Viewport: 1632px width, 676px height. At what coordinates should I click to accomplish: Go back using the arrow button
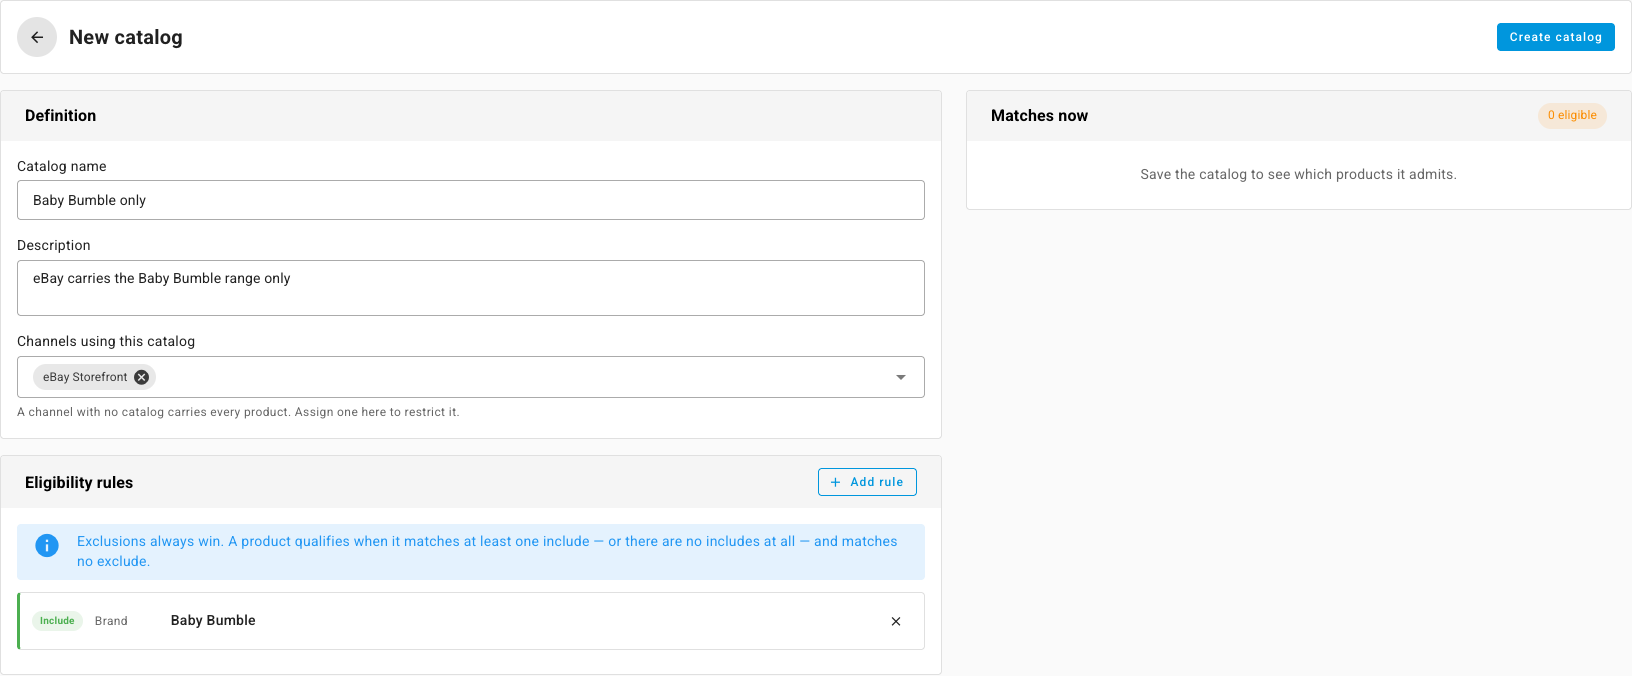point(37,37)
